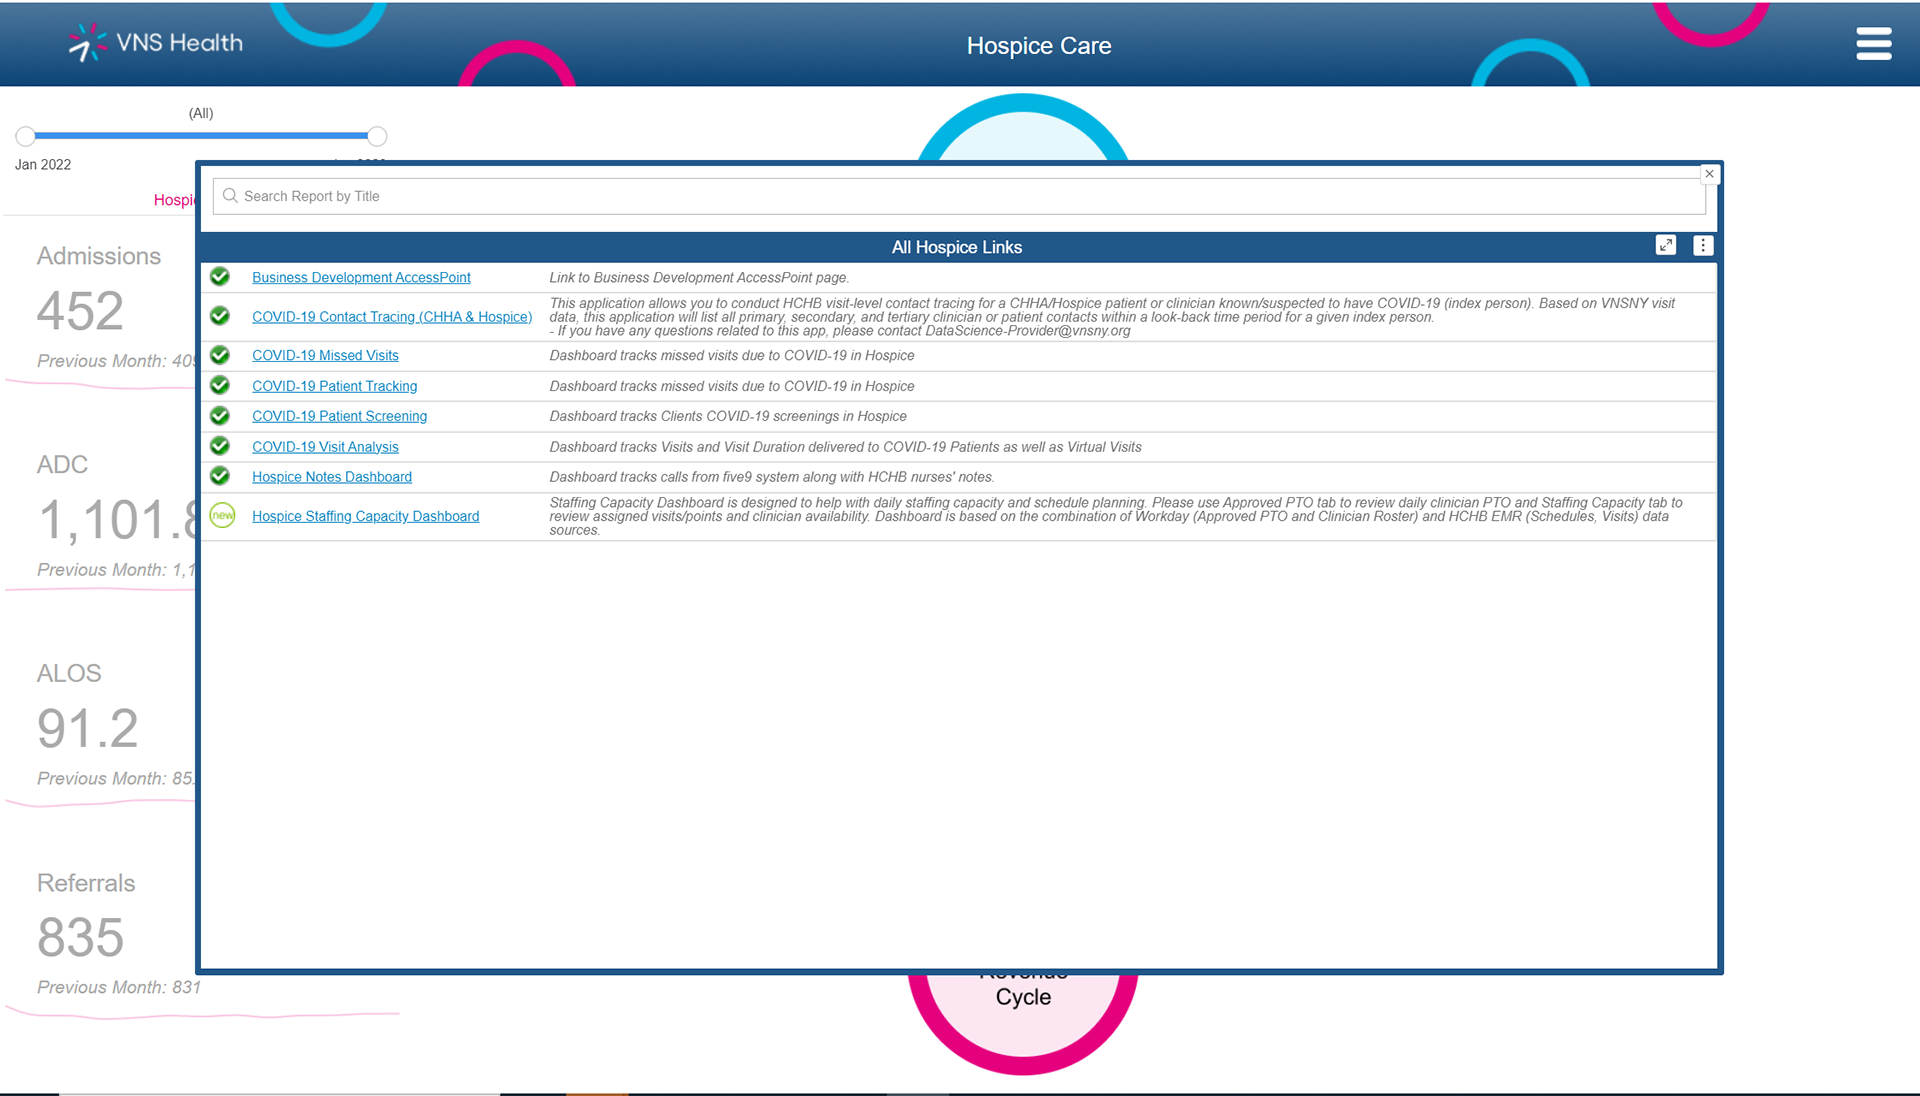Open Hospice Staffing Capacity Dashboard link

365,516
